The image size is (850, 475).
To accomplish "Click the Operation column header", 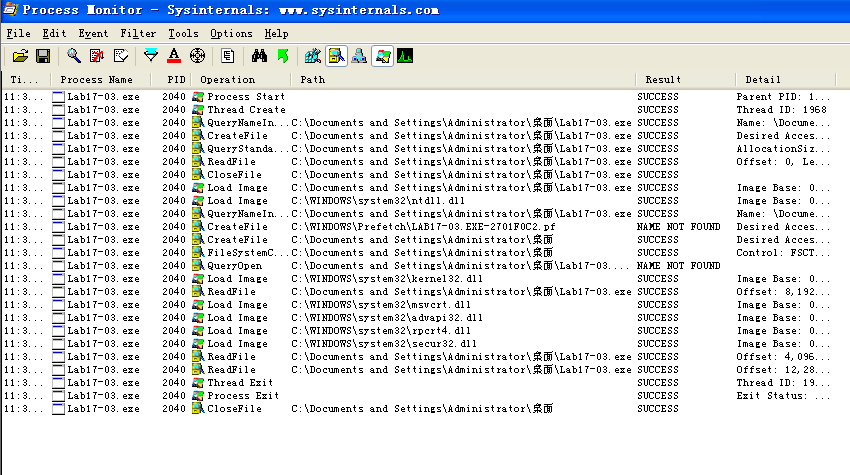I will (x=241, y=80).
